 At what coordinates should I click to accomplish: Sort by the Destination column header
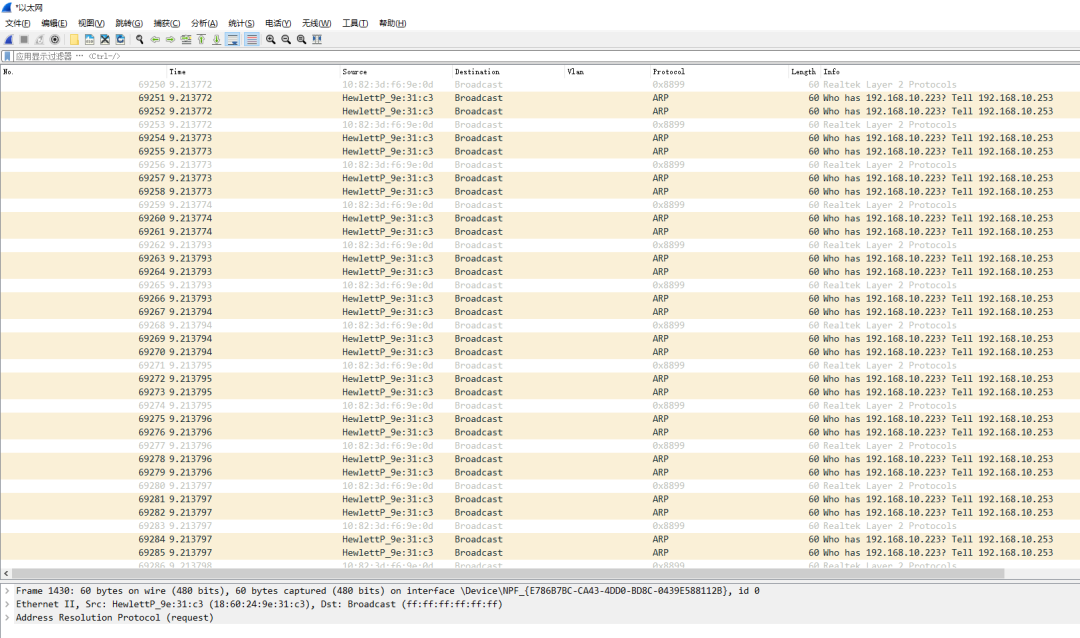[508, 72]
